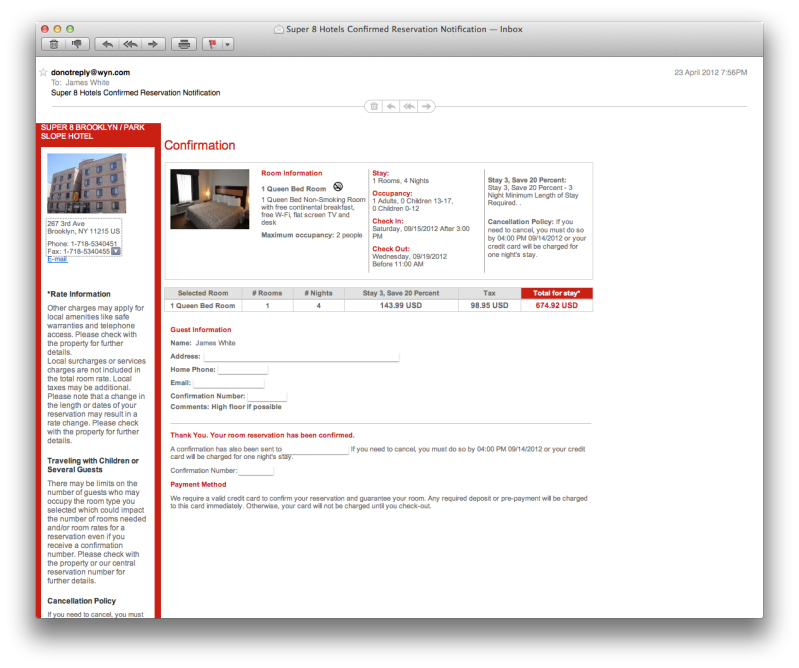Click the Traveling with Children sidebar heading

click(93, 465)
